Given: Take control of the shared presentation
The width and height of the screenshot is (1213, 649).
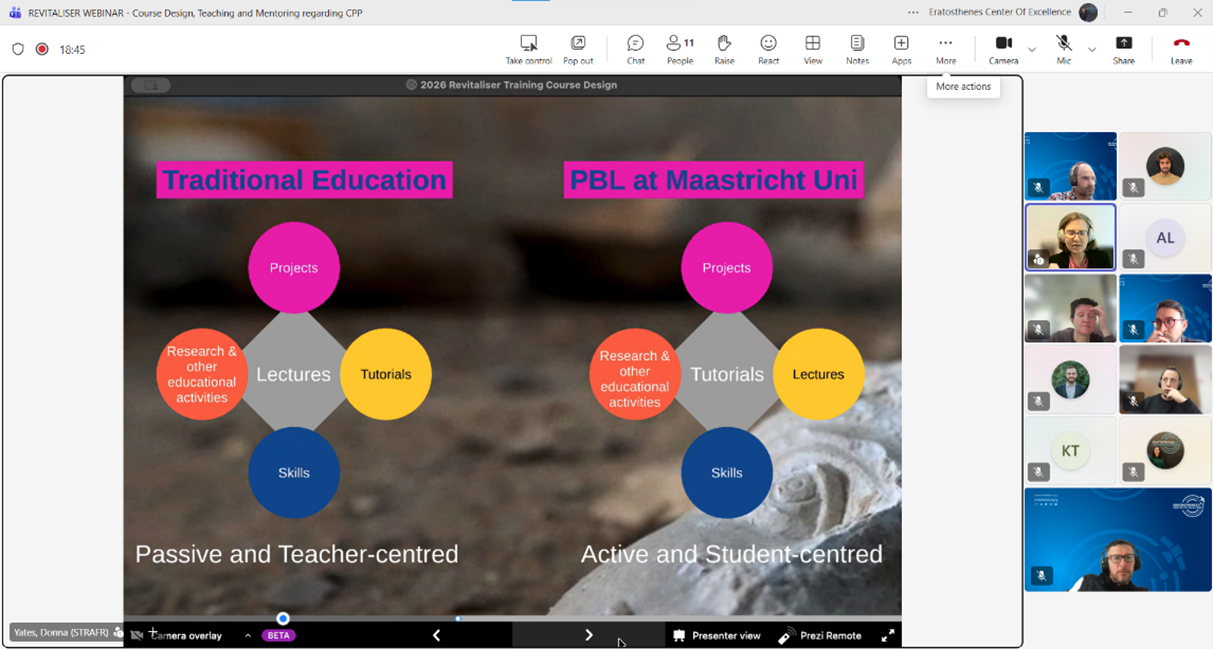Looking at the screenshot, I should pyautogui.click(x=528, y=49).
